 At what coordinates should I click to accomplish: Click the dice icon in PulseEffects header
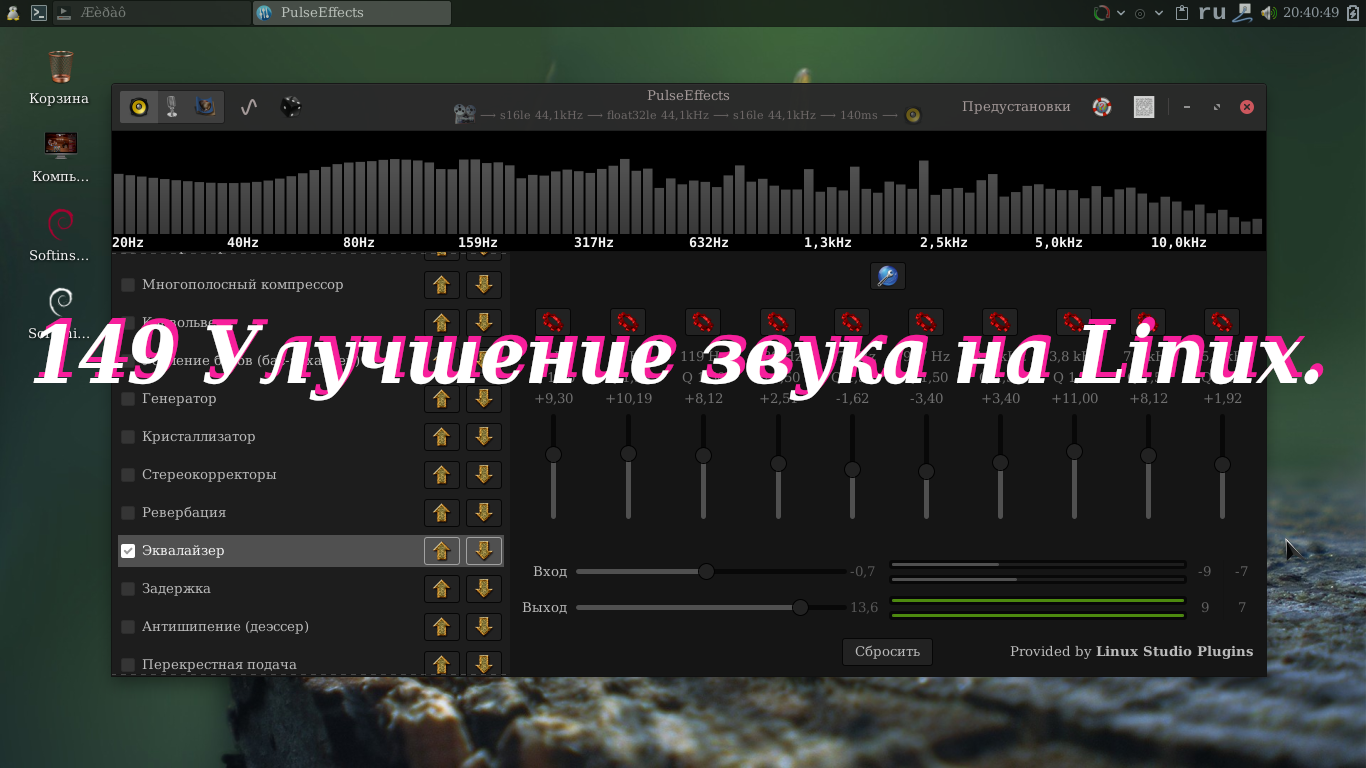[x=291, y=107]
